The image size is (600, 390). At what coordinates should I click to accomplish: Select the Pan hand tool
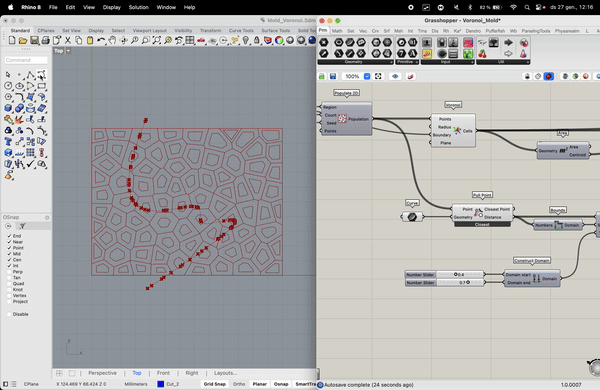[112, 40]
